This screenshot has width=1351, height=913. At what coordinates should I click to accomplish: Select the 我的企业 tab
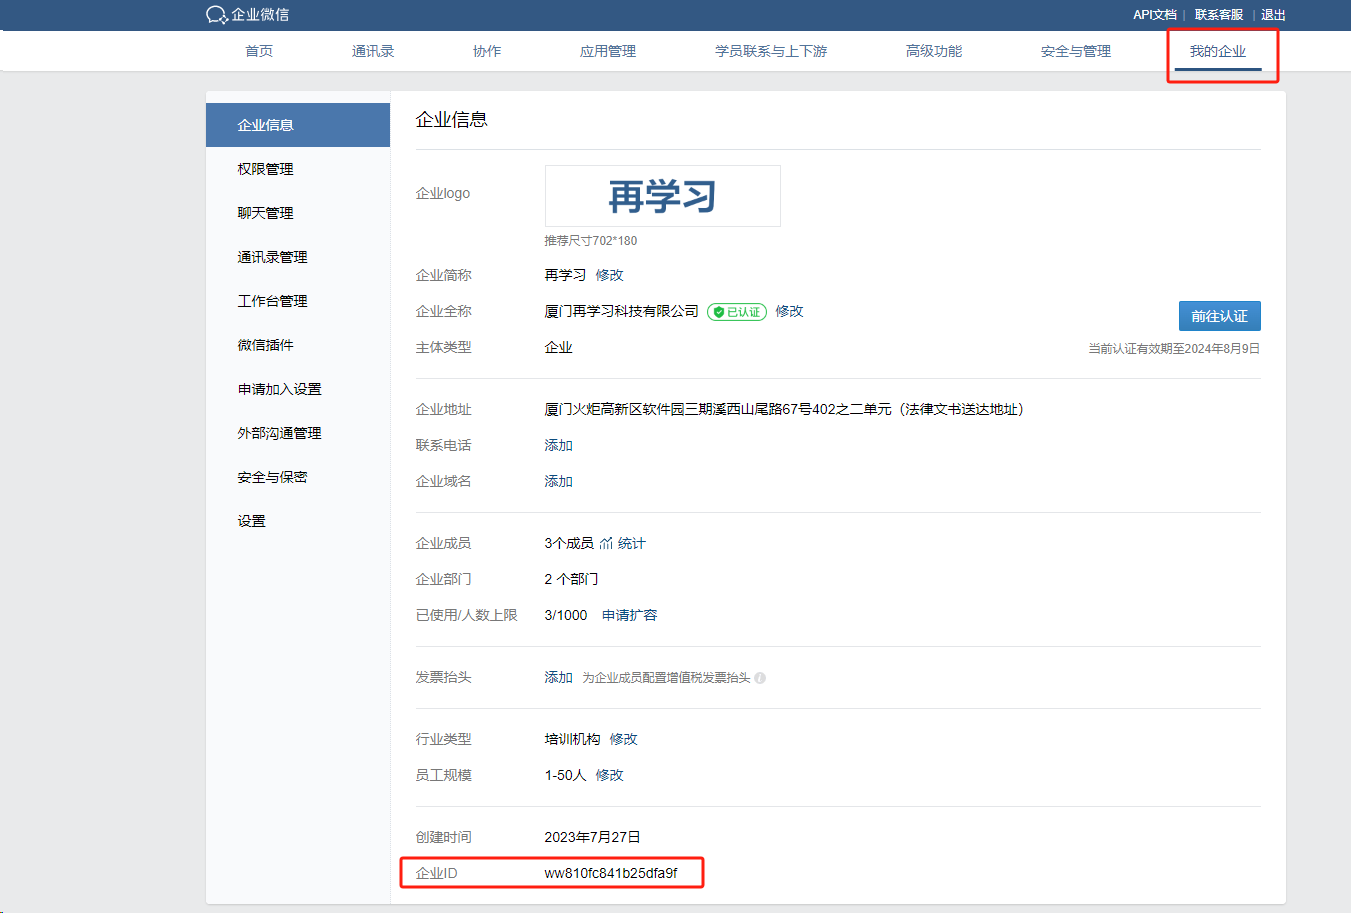pyautogui.click(x=1218, y=51)
